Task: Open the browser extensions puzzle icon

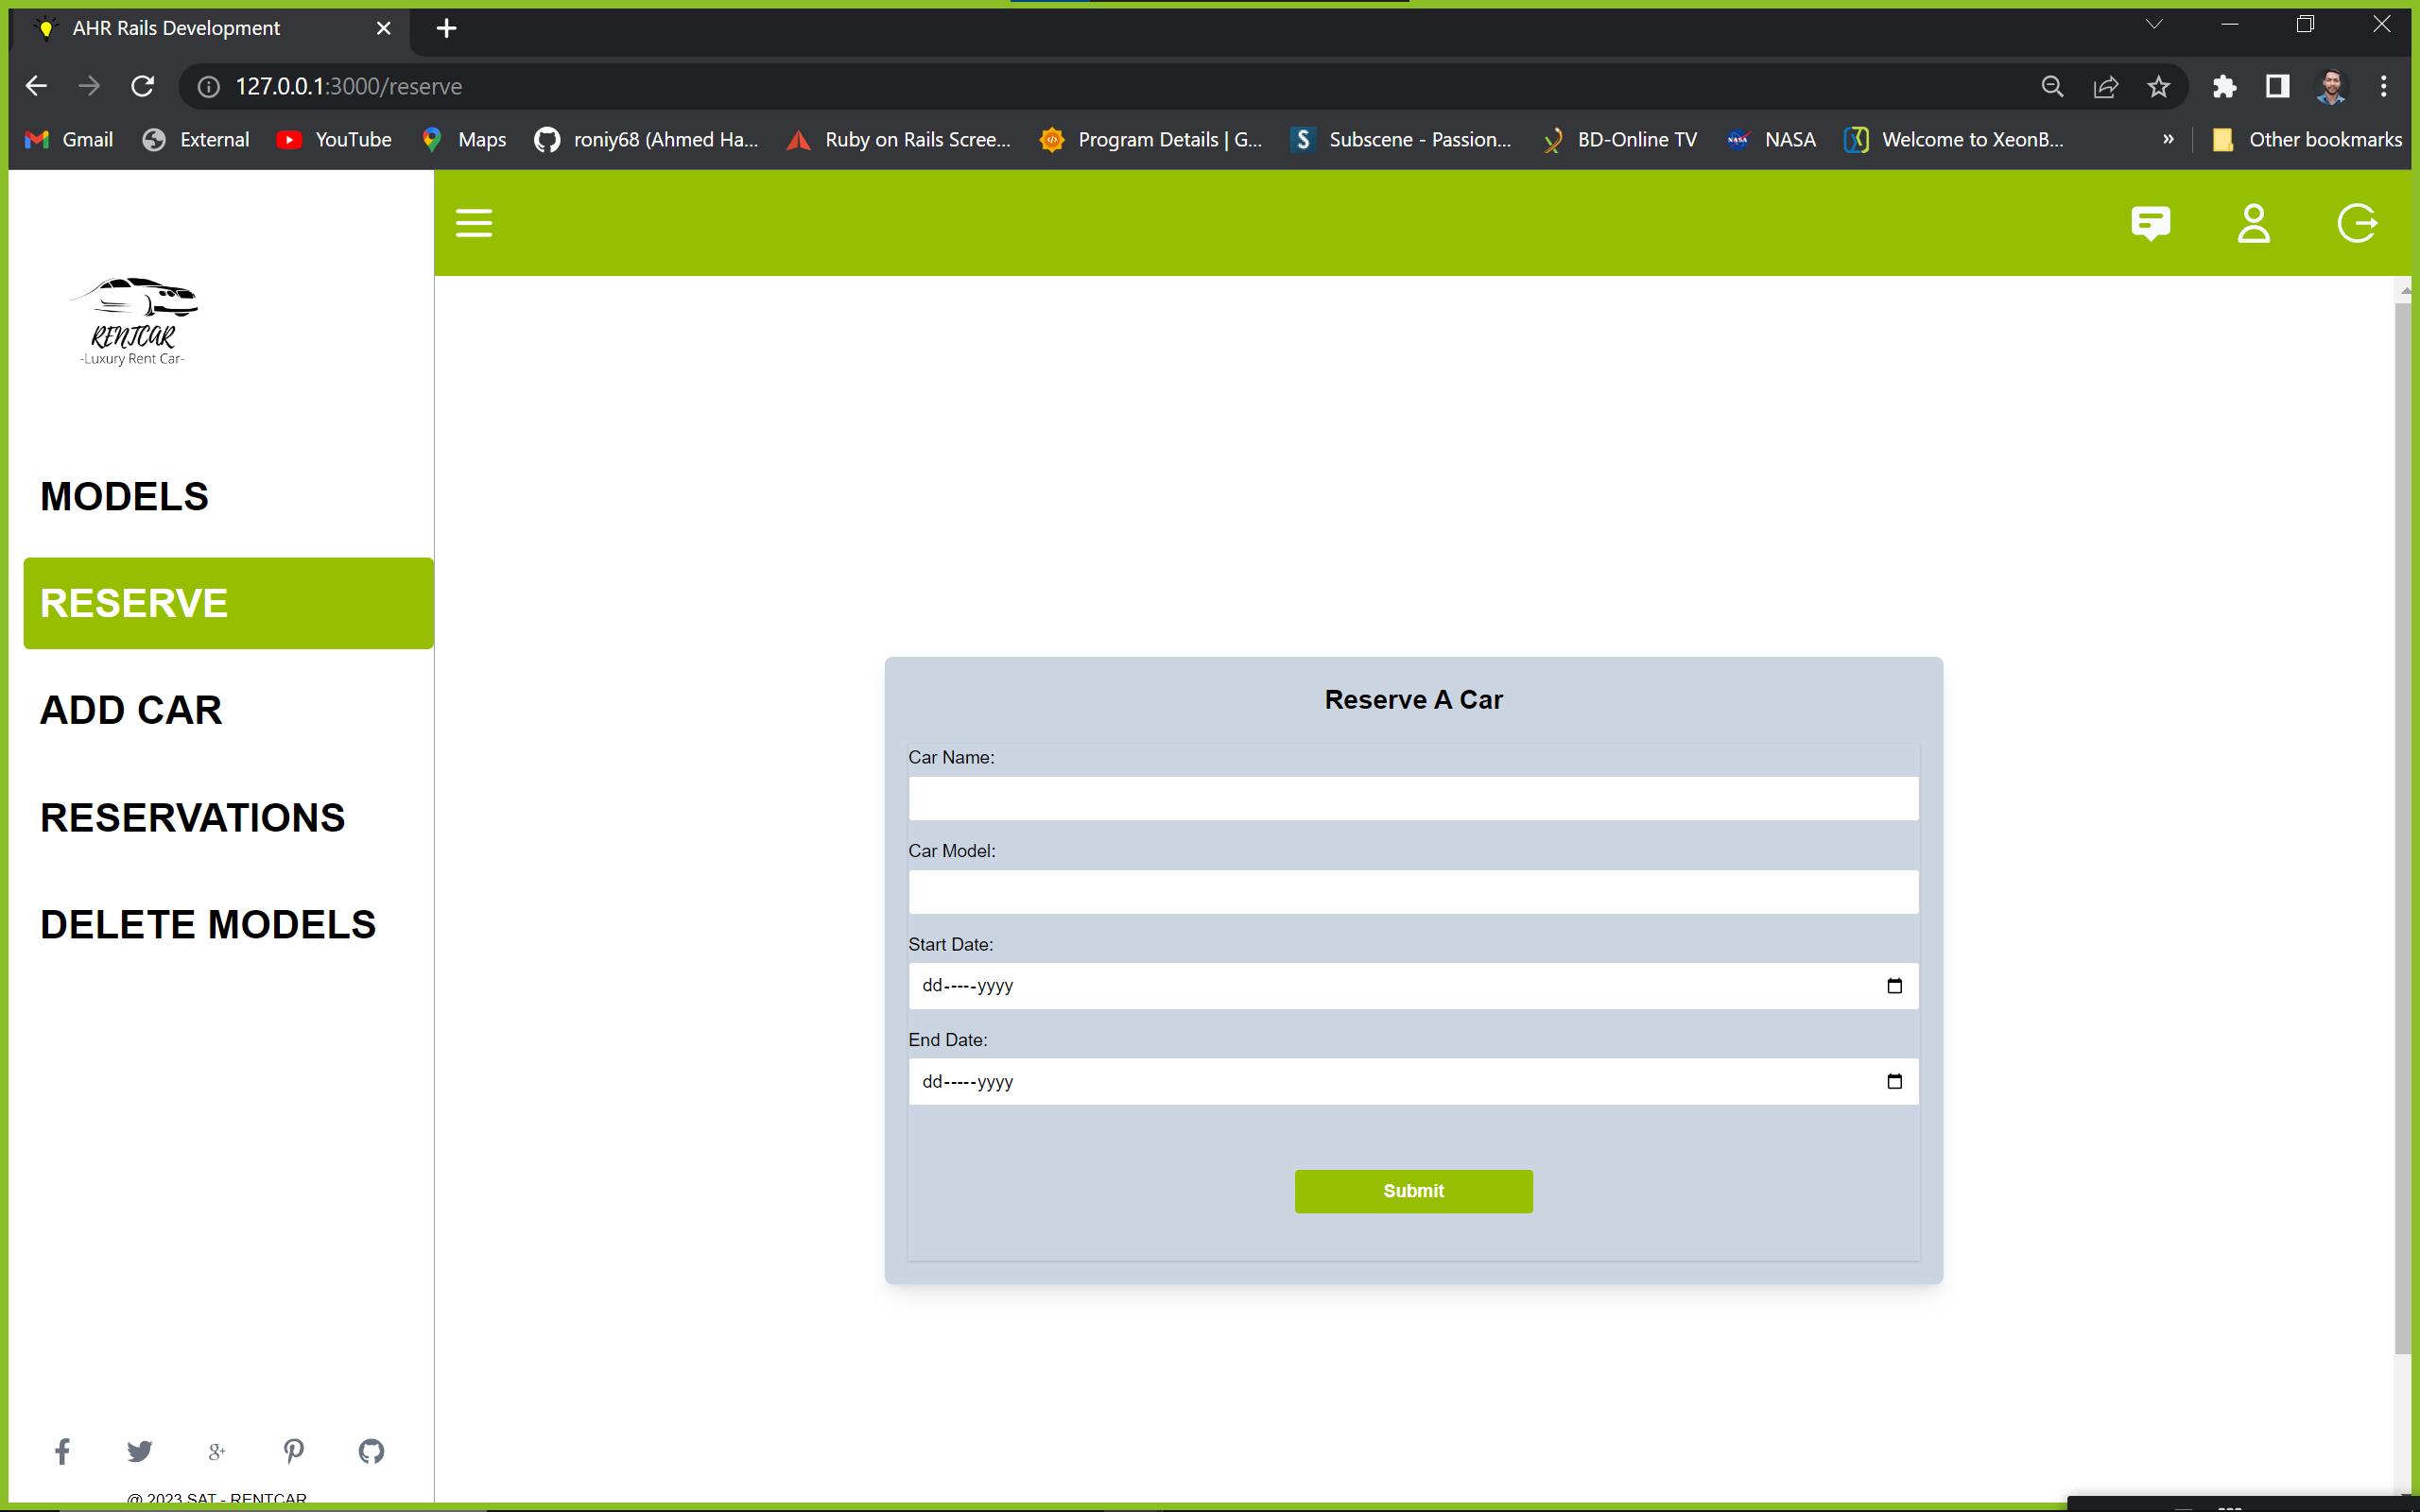Action: [x=2225, y=86]
